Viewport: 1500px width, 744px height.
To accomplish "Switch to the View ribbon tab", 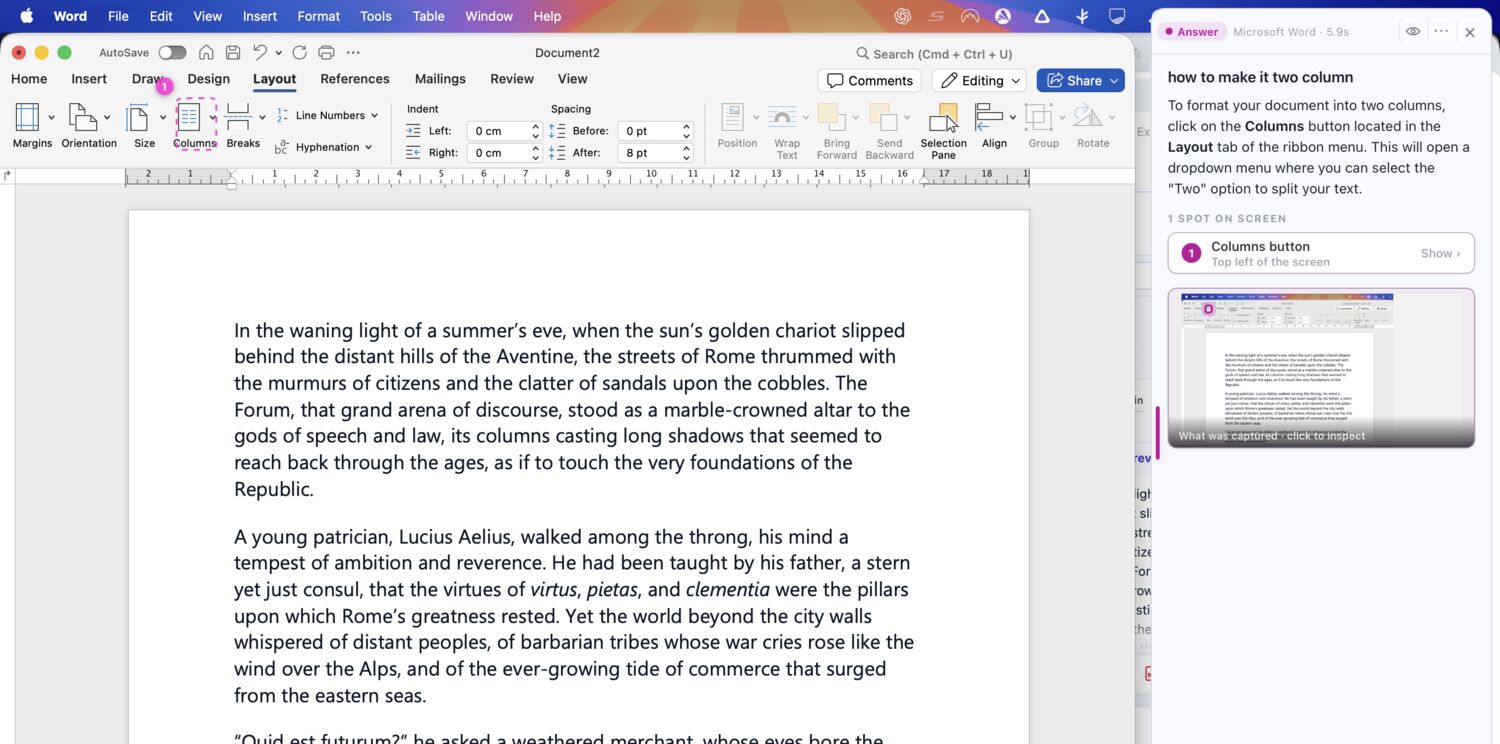I will [573, 79].
